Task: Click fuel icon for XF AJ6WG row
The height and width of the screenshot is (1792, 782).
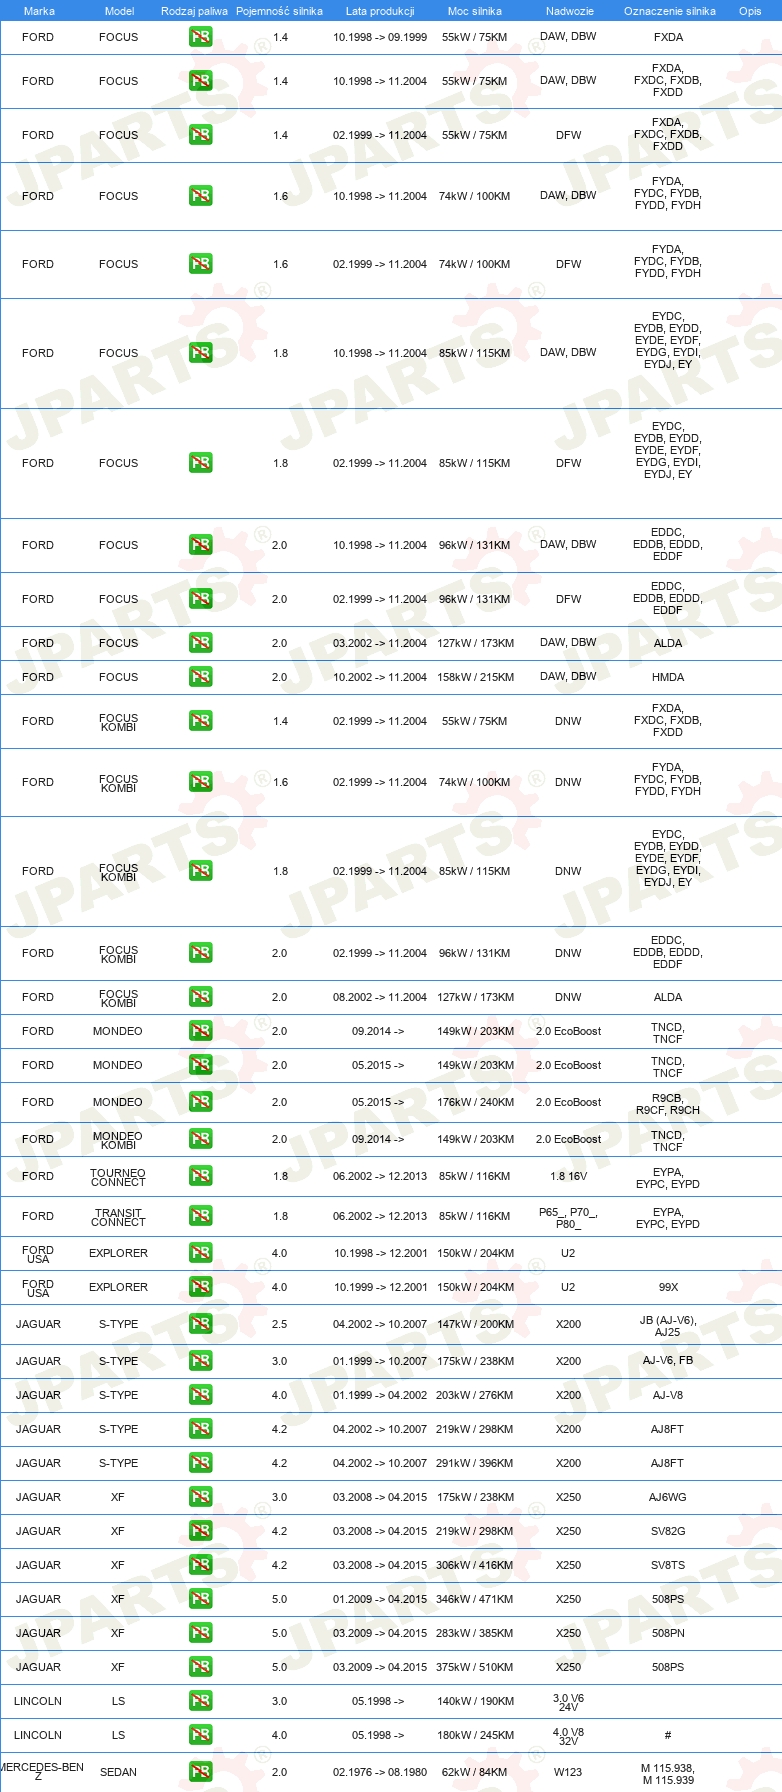Action: [201, 1497]
